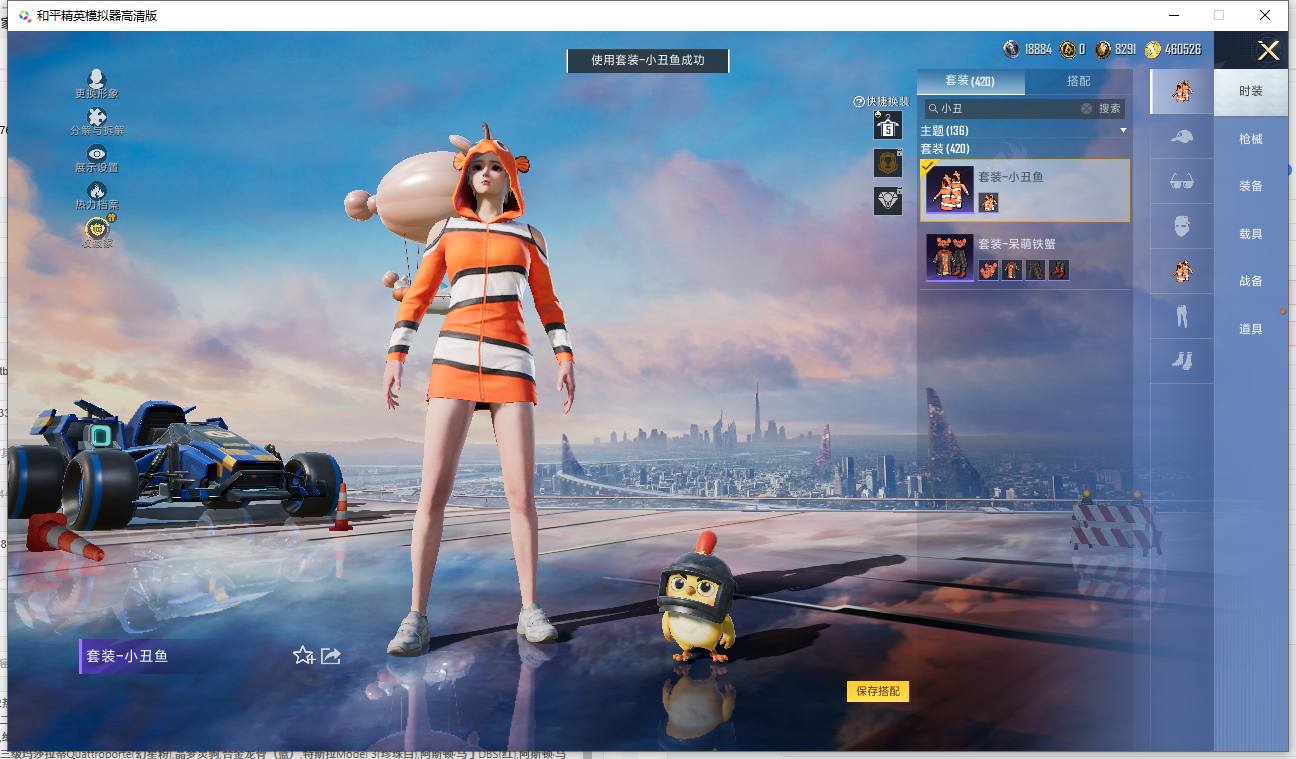The width and height of the screenshot is (1296, 759).
Task: Click the 搜索 search button
Action: tap(1110, 108)
